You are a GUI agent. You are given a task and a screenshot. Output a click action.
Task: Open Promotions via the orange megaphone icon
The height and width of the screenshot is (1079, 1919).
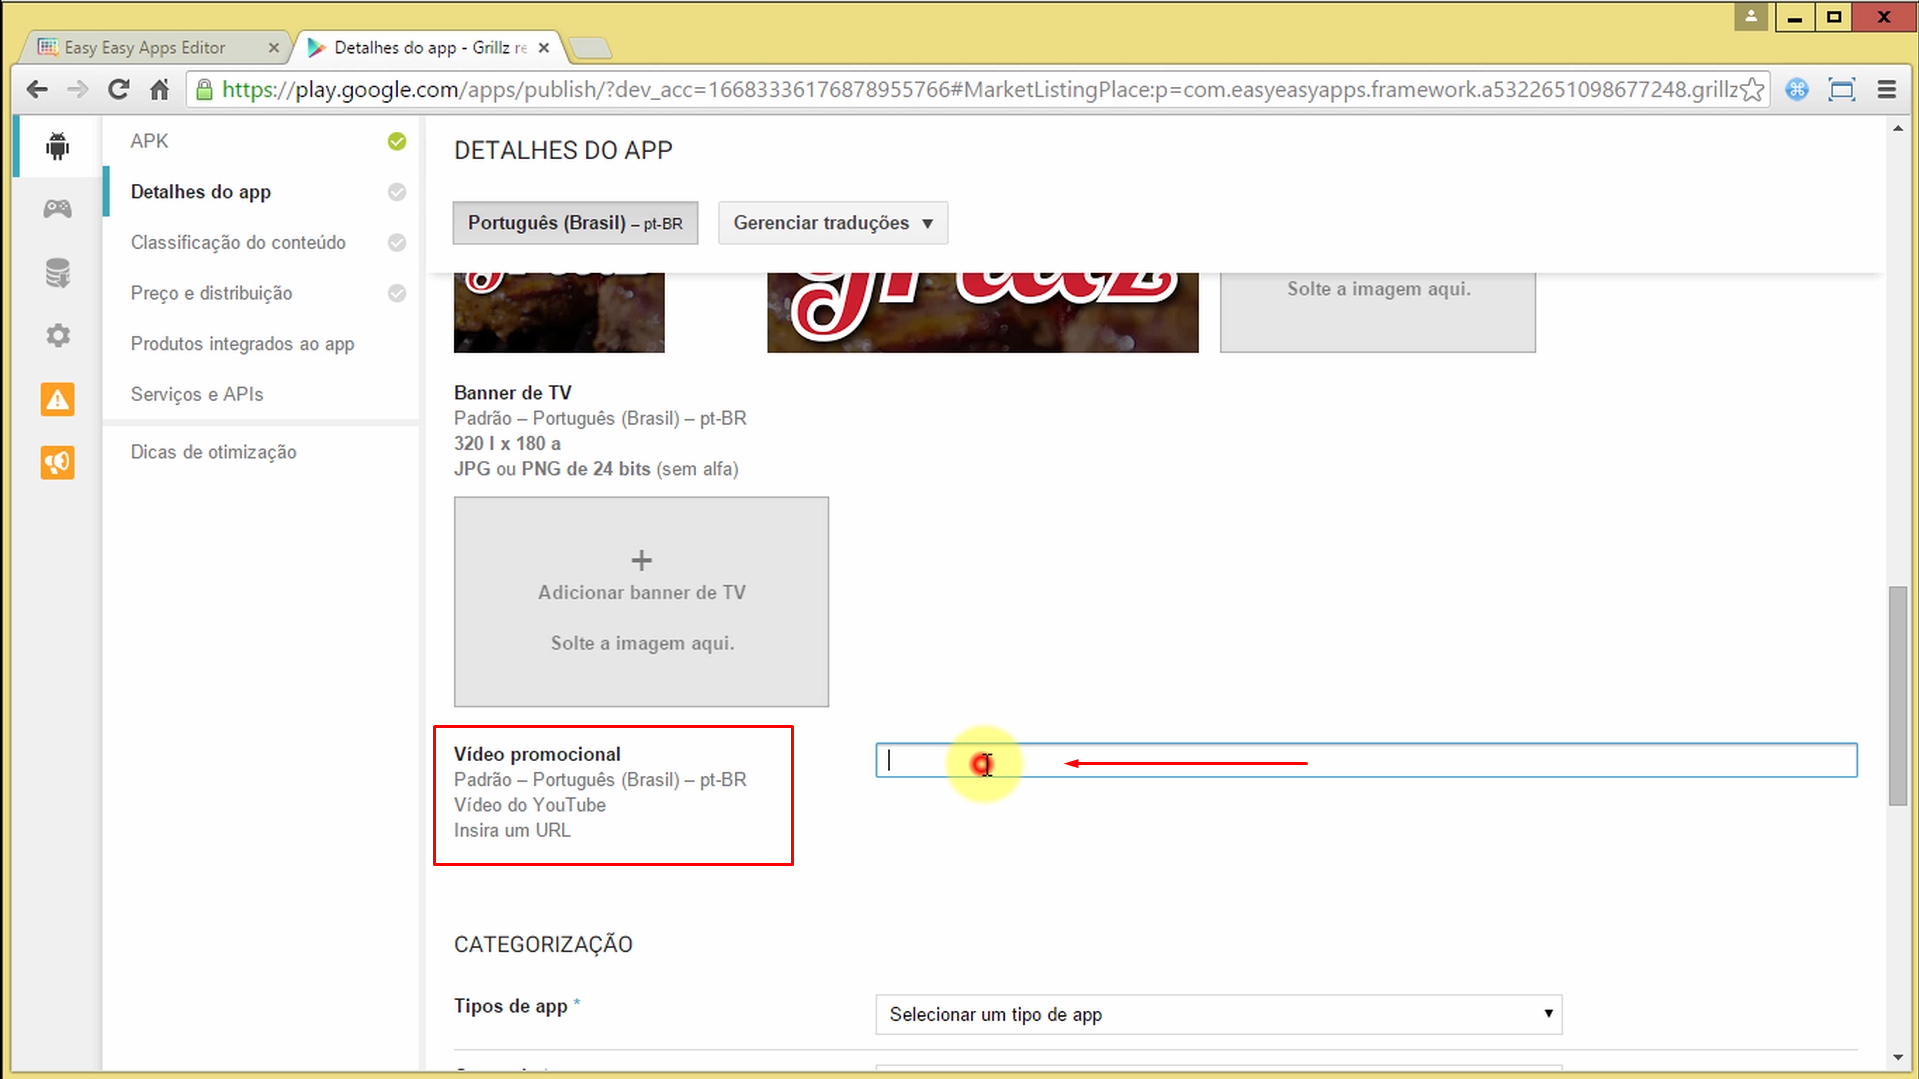click(57, 462)
